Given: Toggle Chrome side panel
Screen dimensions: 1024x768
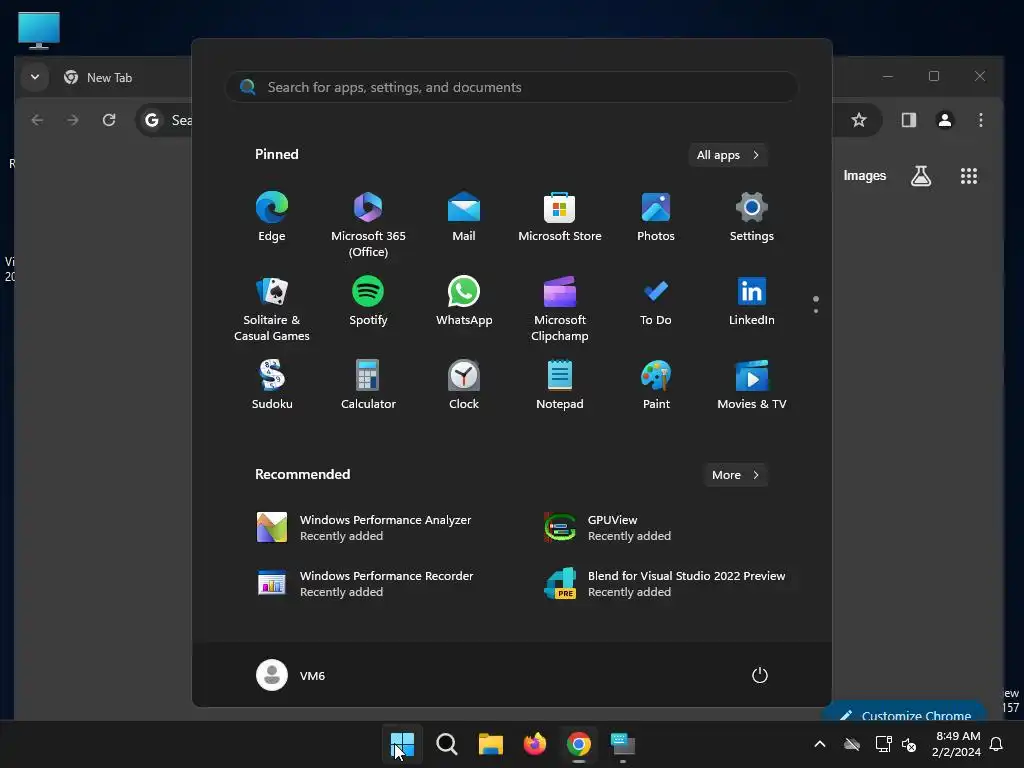Looking at the screenshot, I should click(908, 120).
